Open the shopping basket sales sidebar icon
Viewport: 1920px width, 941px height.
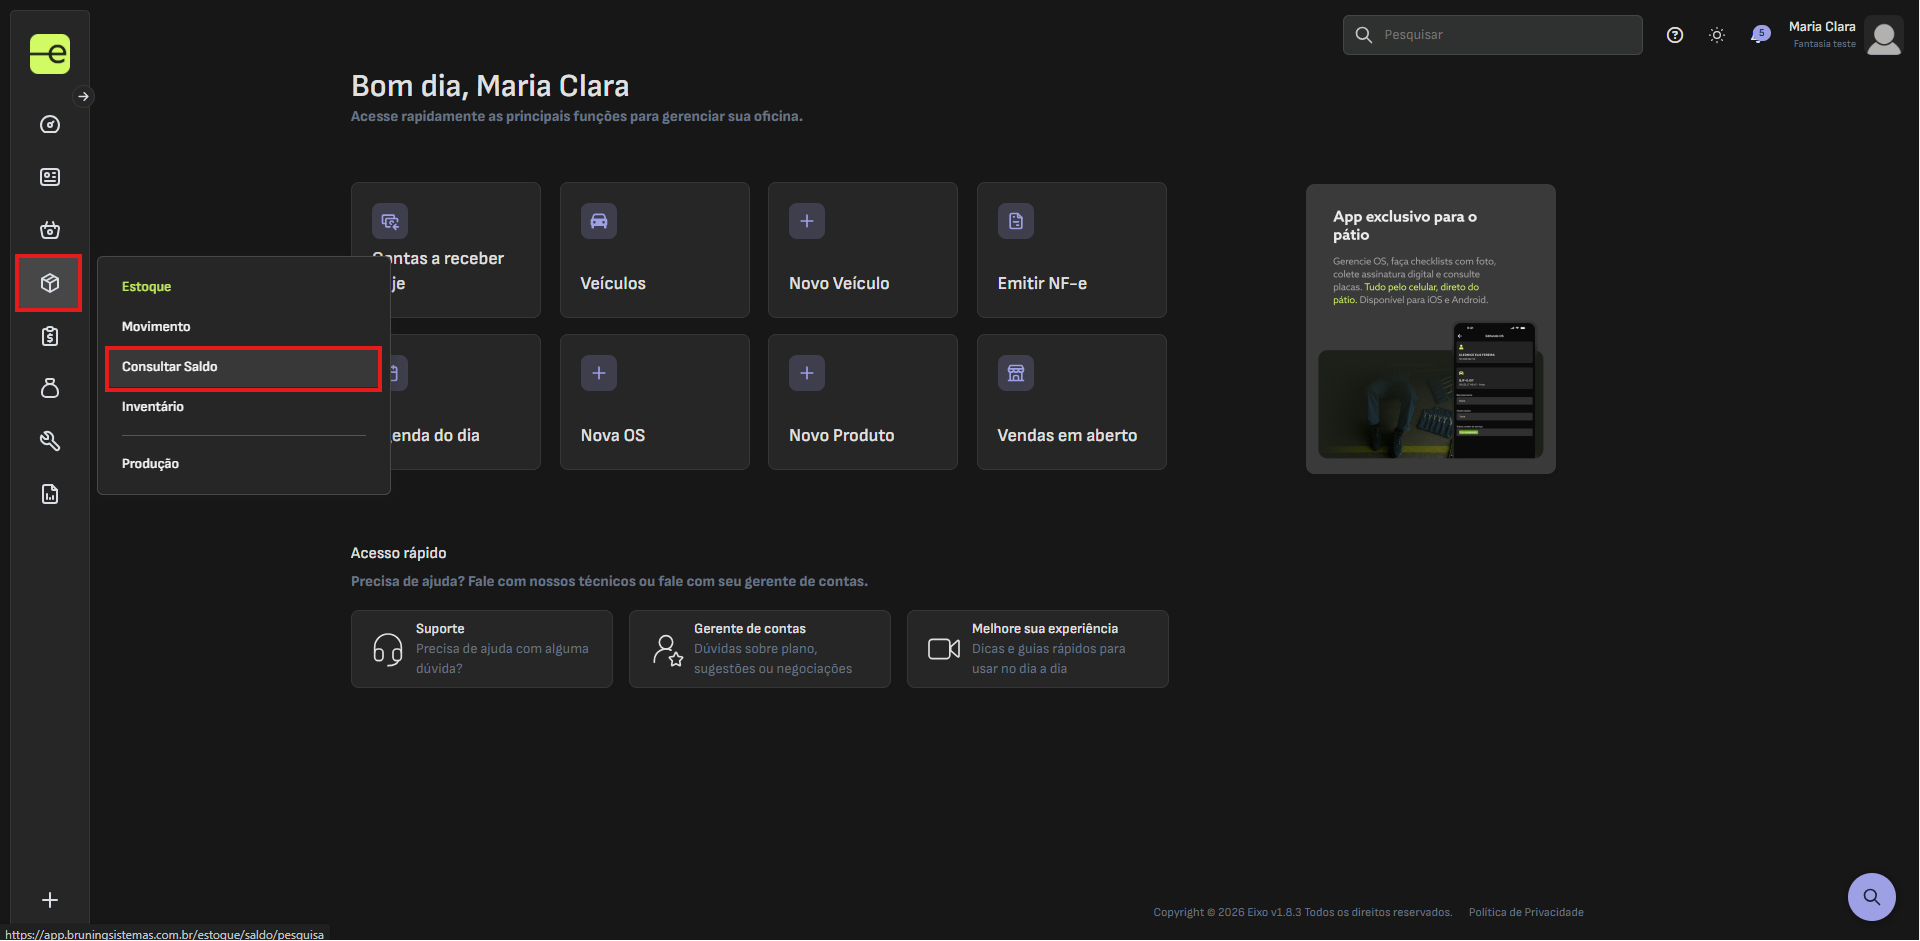click(x=50, y=230)
